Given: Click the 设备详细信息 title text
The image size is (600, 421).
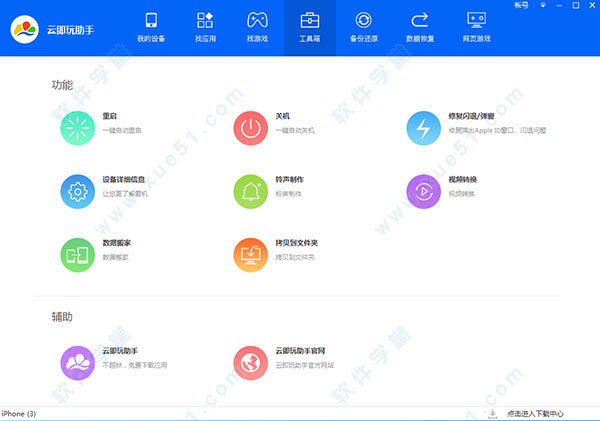Looking at the screenshot, I should (x=124, y=179).
